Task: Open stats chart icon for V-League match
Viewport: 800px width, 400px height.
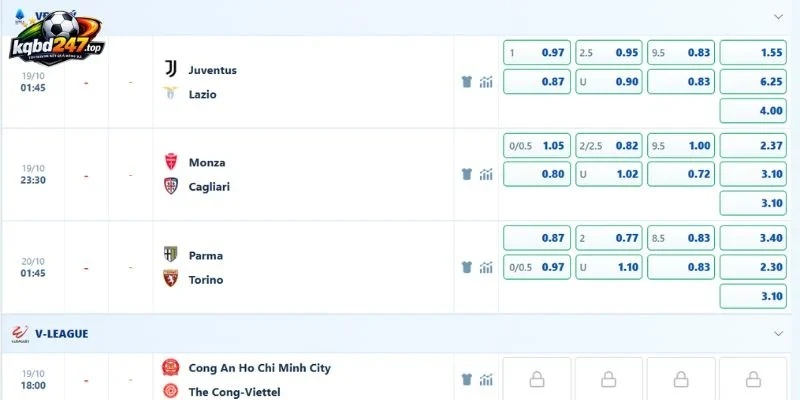Action: pos(486,379)
